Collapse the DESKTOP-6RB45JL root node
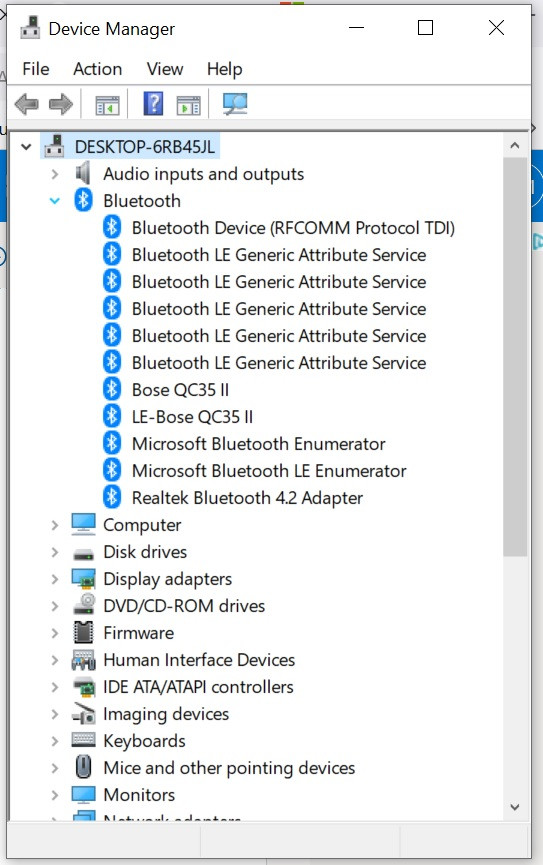Viewport: 543px width, 865px height. tap(26, 147)
